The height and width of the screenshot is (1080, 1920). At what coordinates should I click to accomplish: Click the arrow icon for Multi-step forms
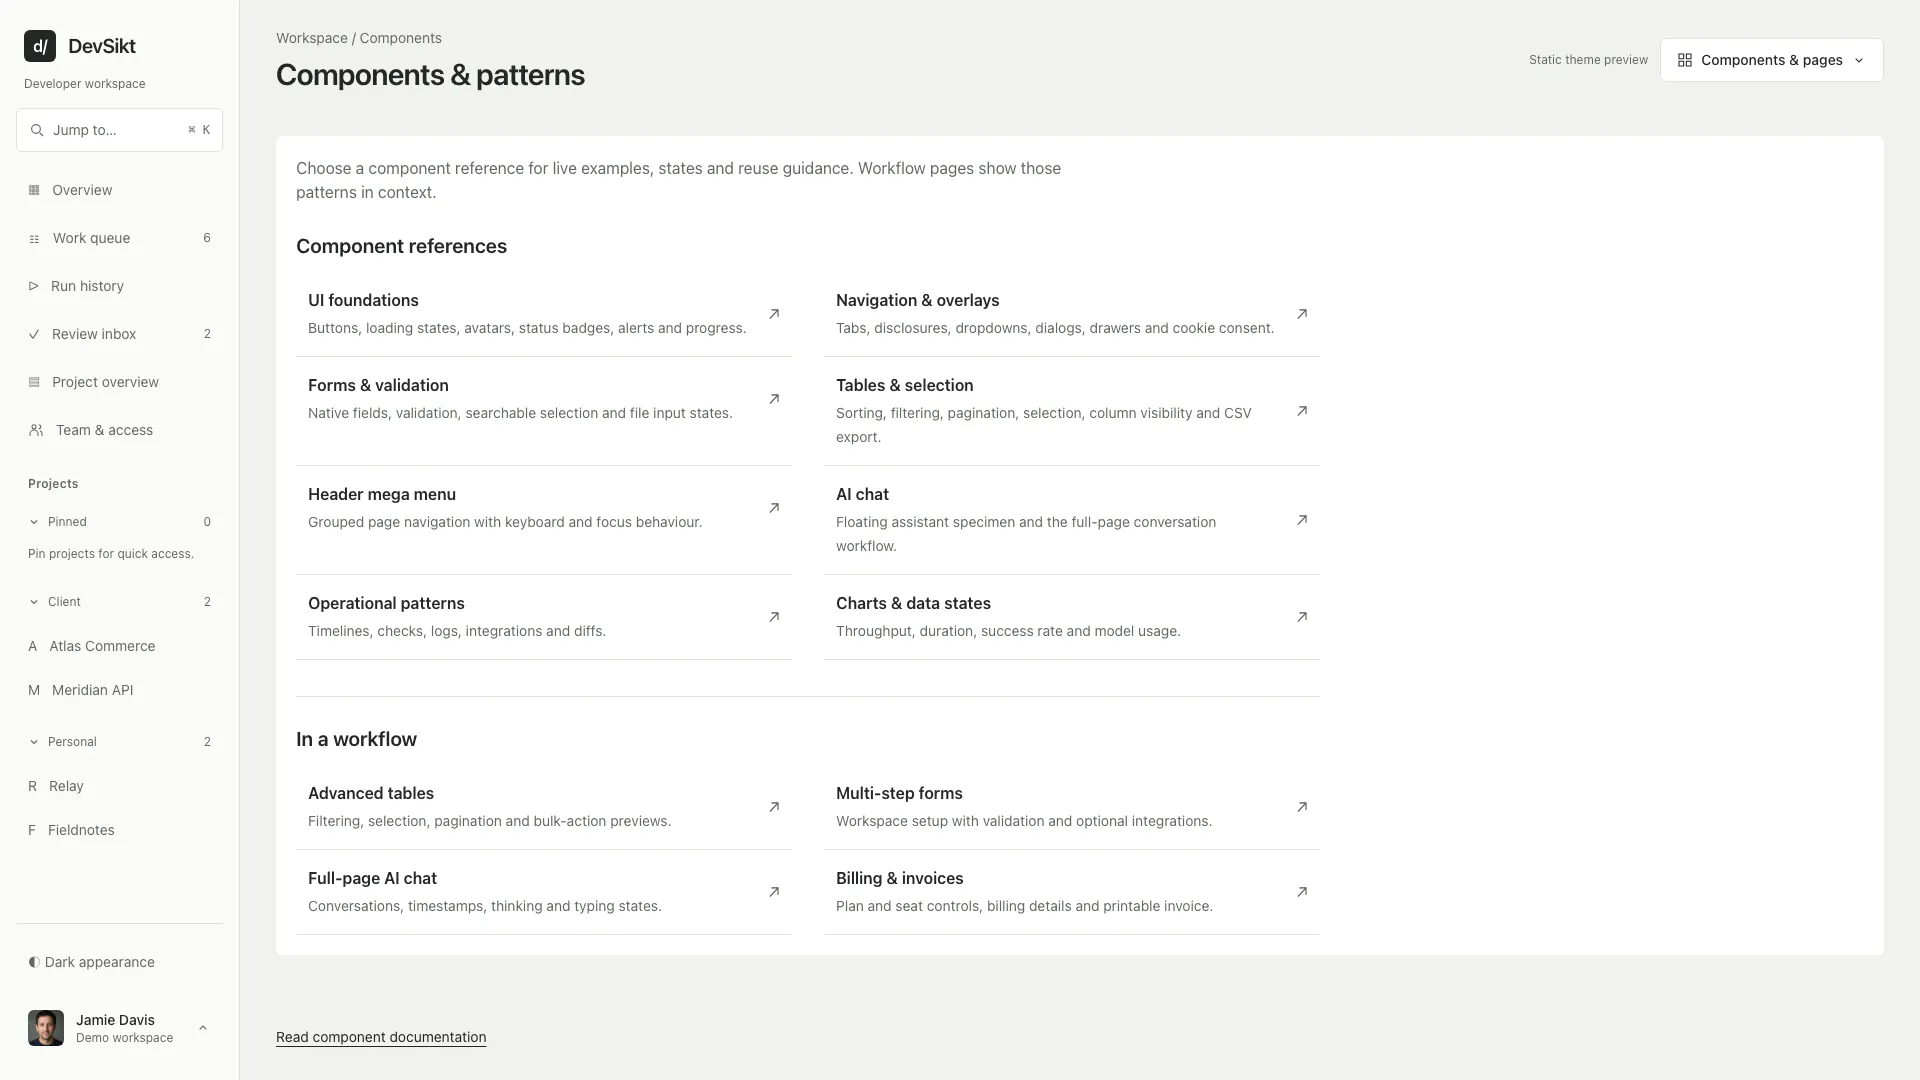pyautogui.click(x=1302, y=807)
